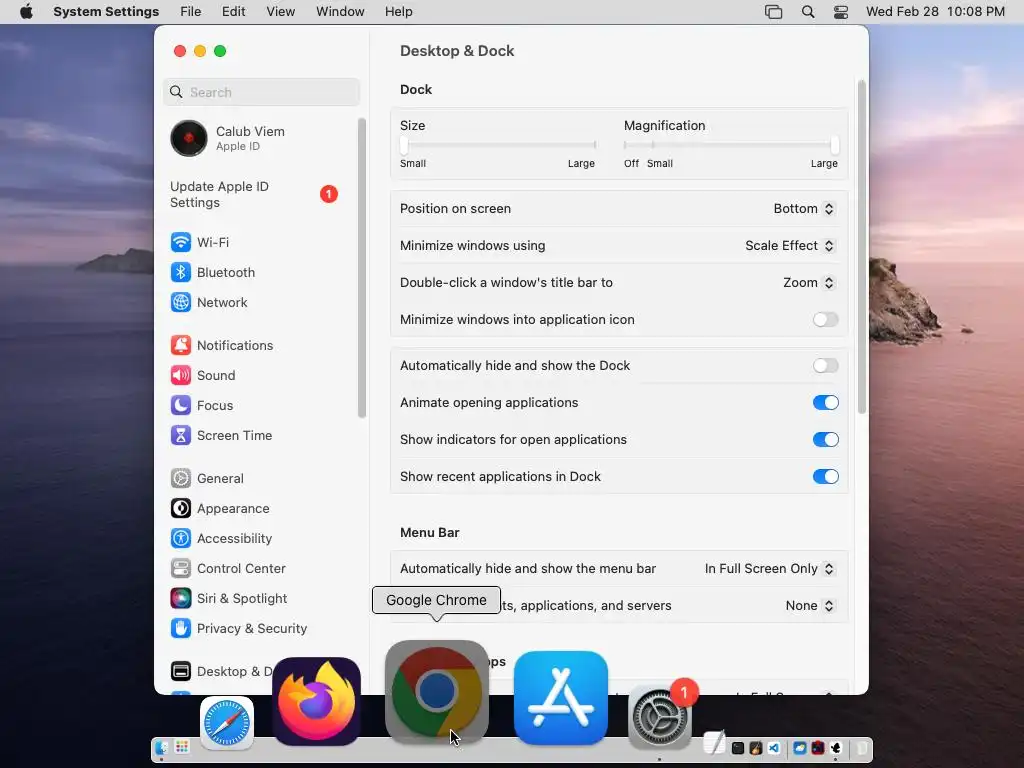Viewport: 1024px width, 768px height.
Task: Change Minimize windows using Scale Effect dropdown
Action: click(790, 246)
